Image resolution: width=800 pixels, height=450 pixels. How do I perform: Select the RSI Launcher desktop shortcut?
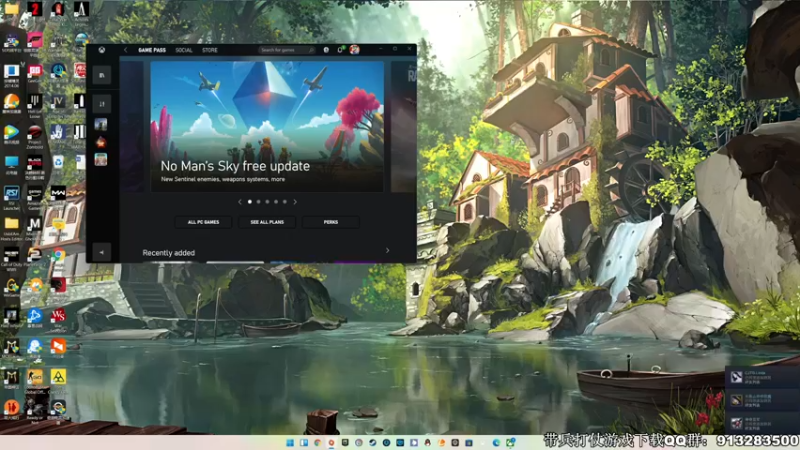coord(11,197)
